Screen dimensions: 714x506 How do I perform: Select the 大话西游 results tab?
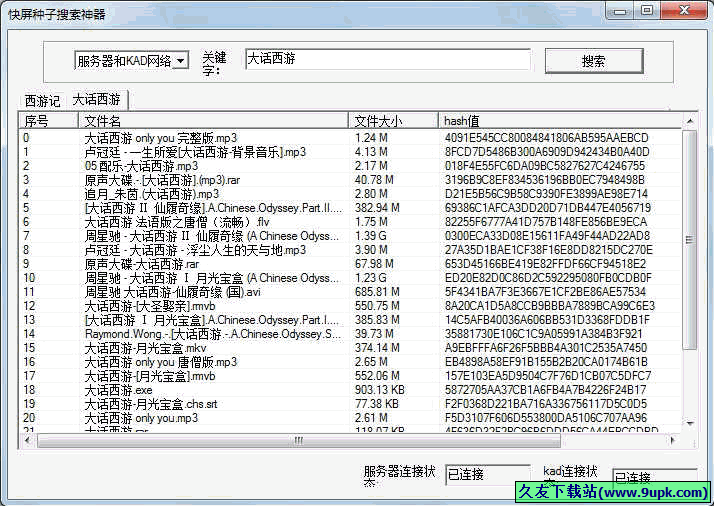(x=97, y=99)
